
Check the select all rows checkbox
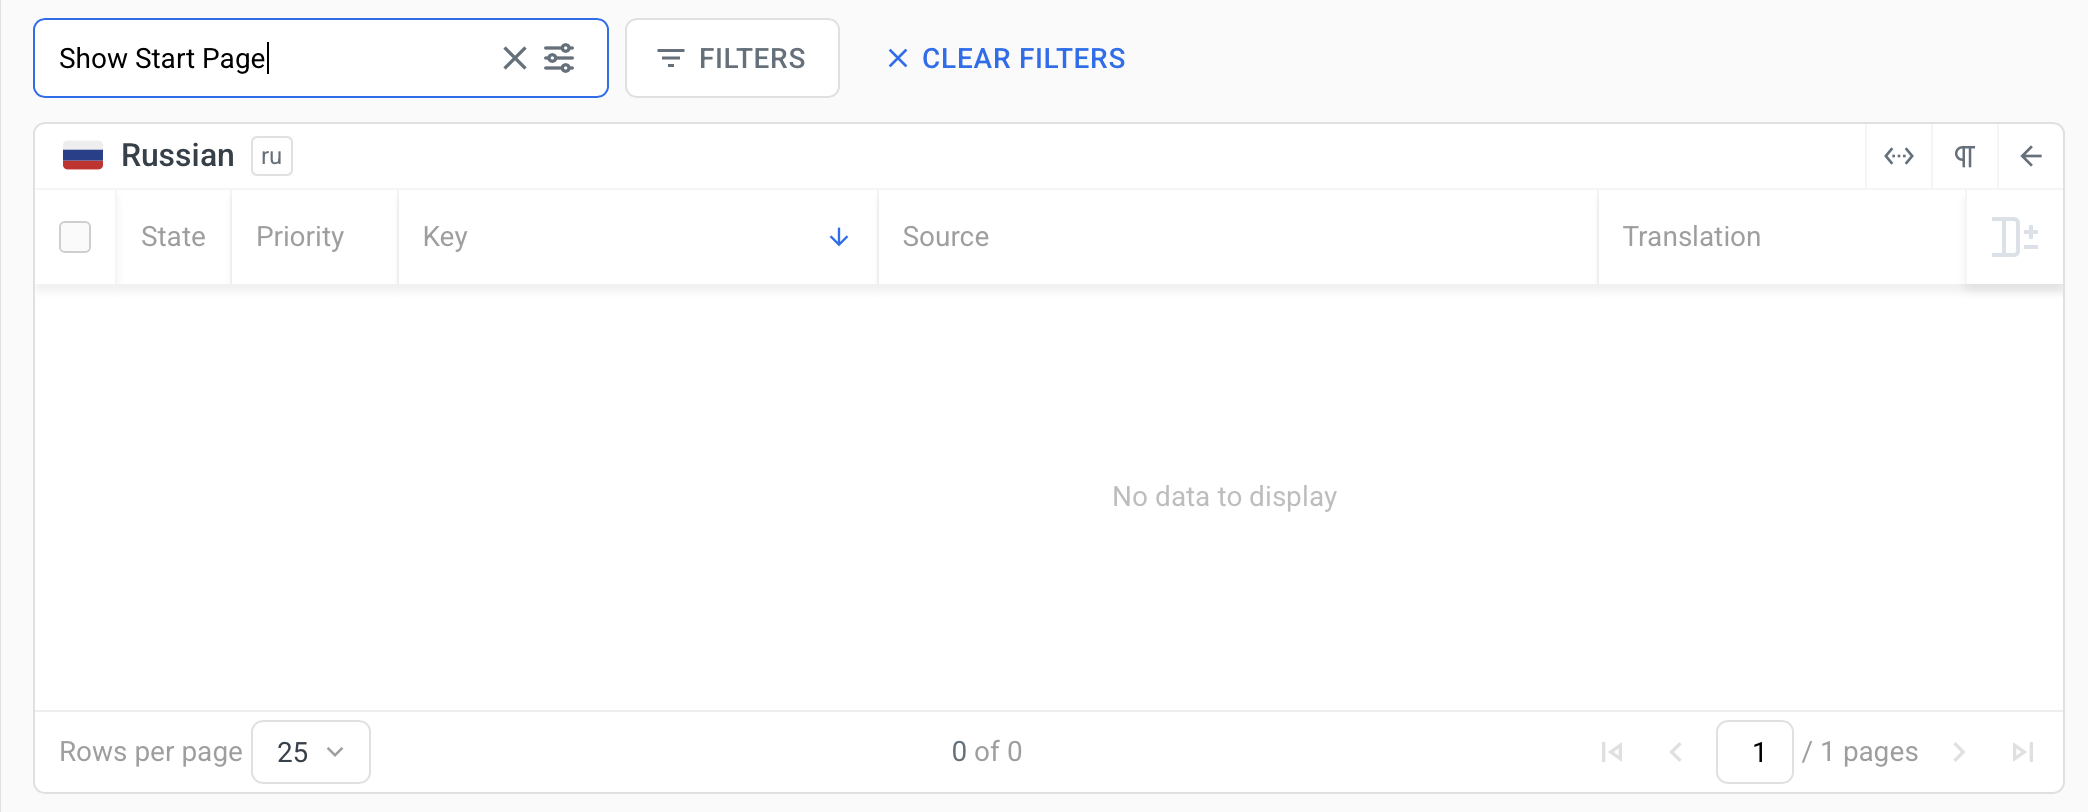tap(75, 237)
